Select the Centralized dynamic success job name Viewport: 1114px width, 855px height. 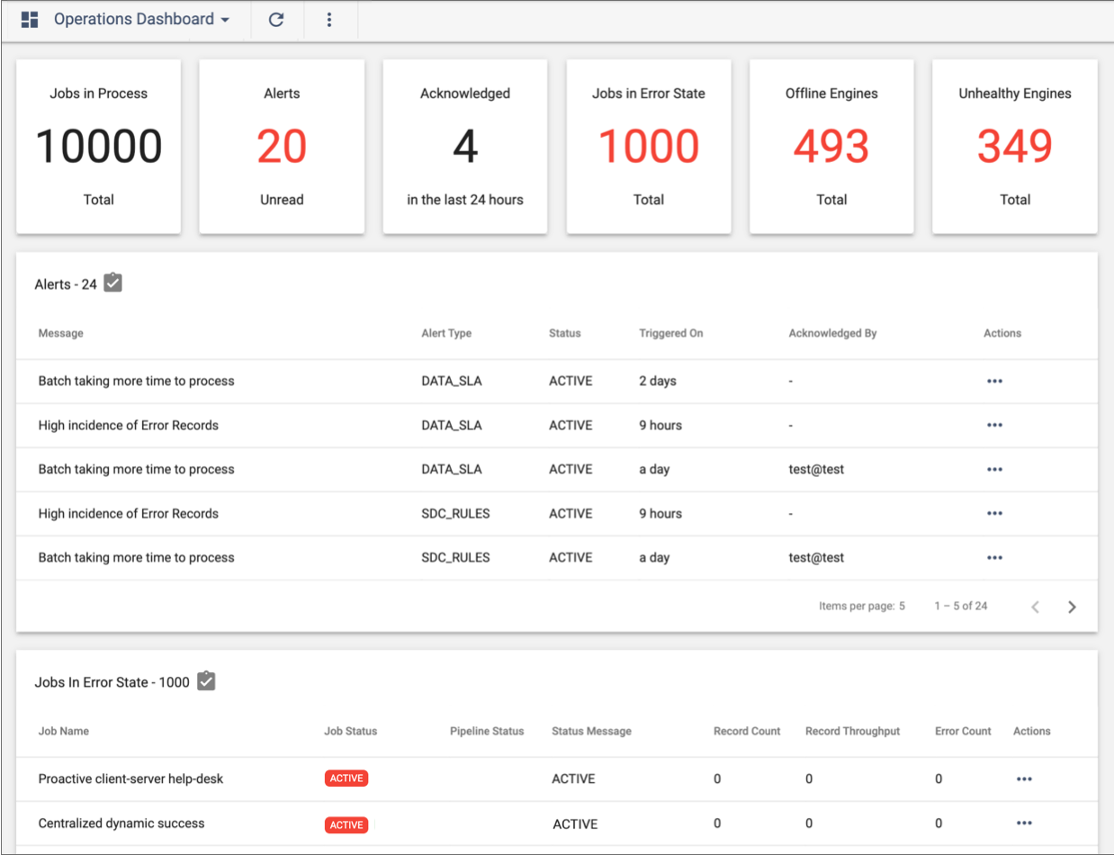click(x=121, y=823)
